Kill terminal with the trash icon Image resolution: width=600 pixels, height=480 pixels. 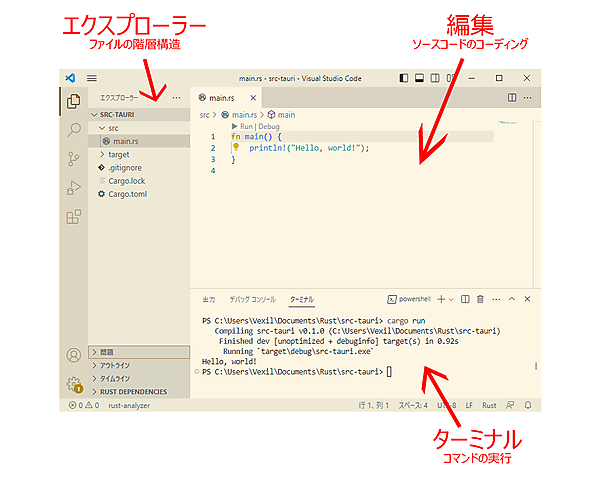coord(480,299)
